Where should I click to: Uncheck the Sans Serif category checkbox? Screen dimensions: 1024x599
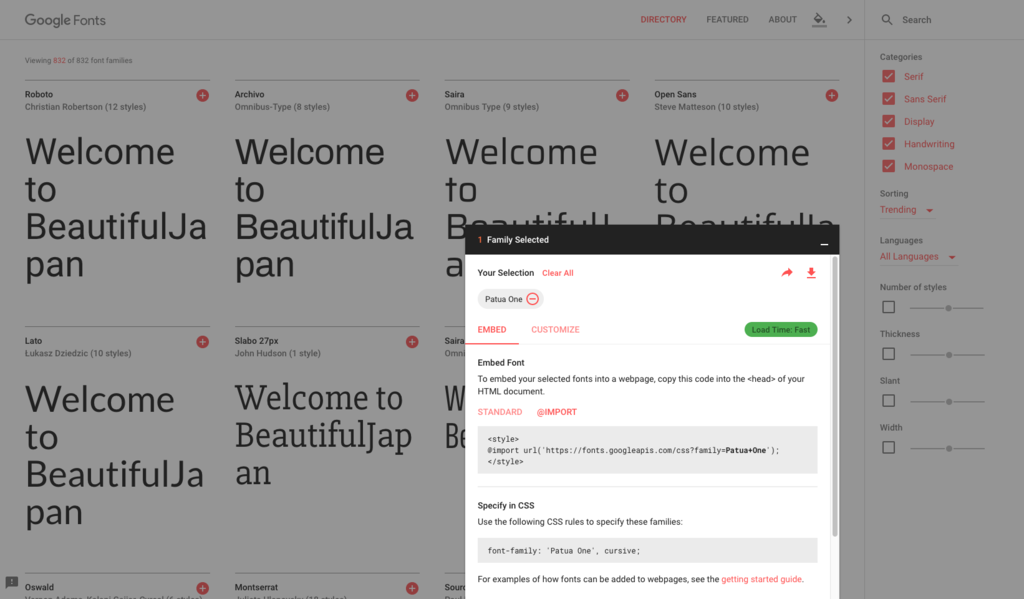(x=888, y=99)
